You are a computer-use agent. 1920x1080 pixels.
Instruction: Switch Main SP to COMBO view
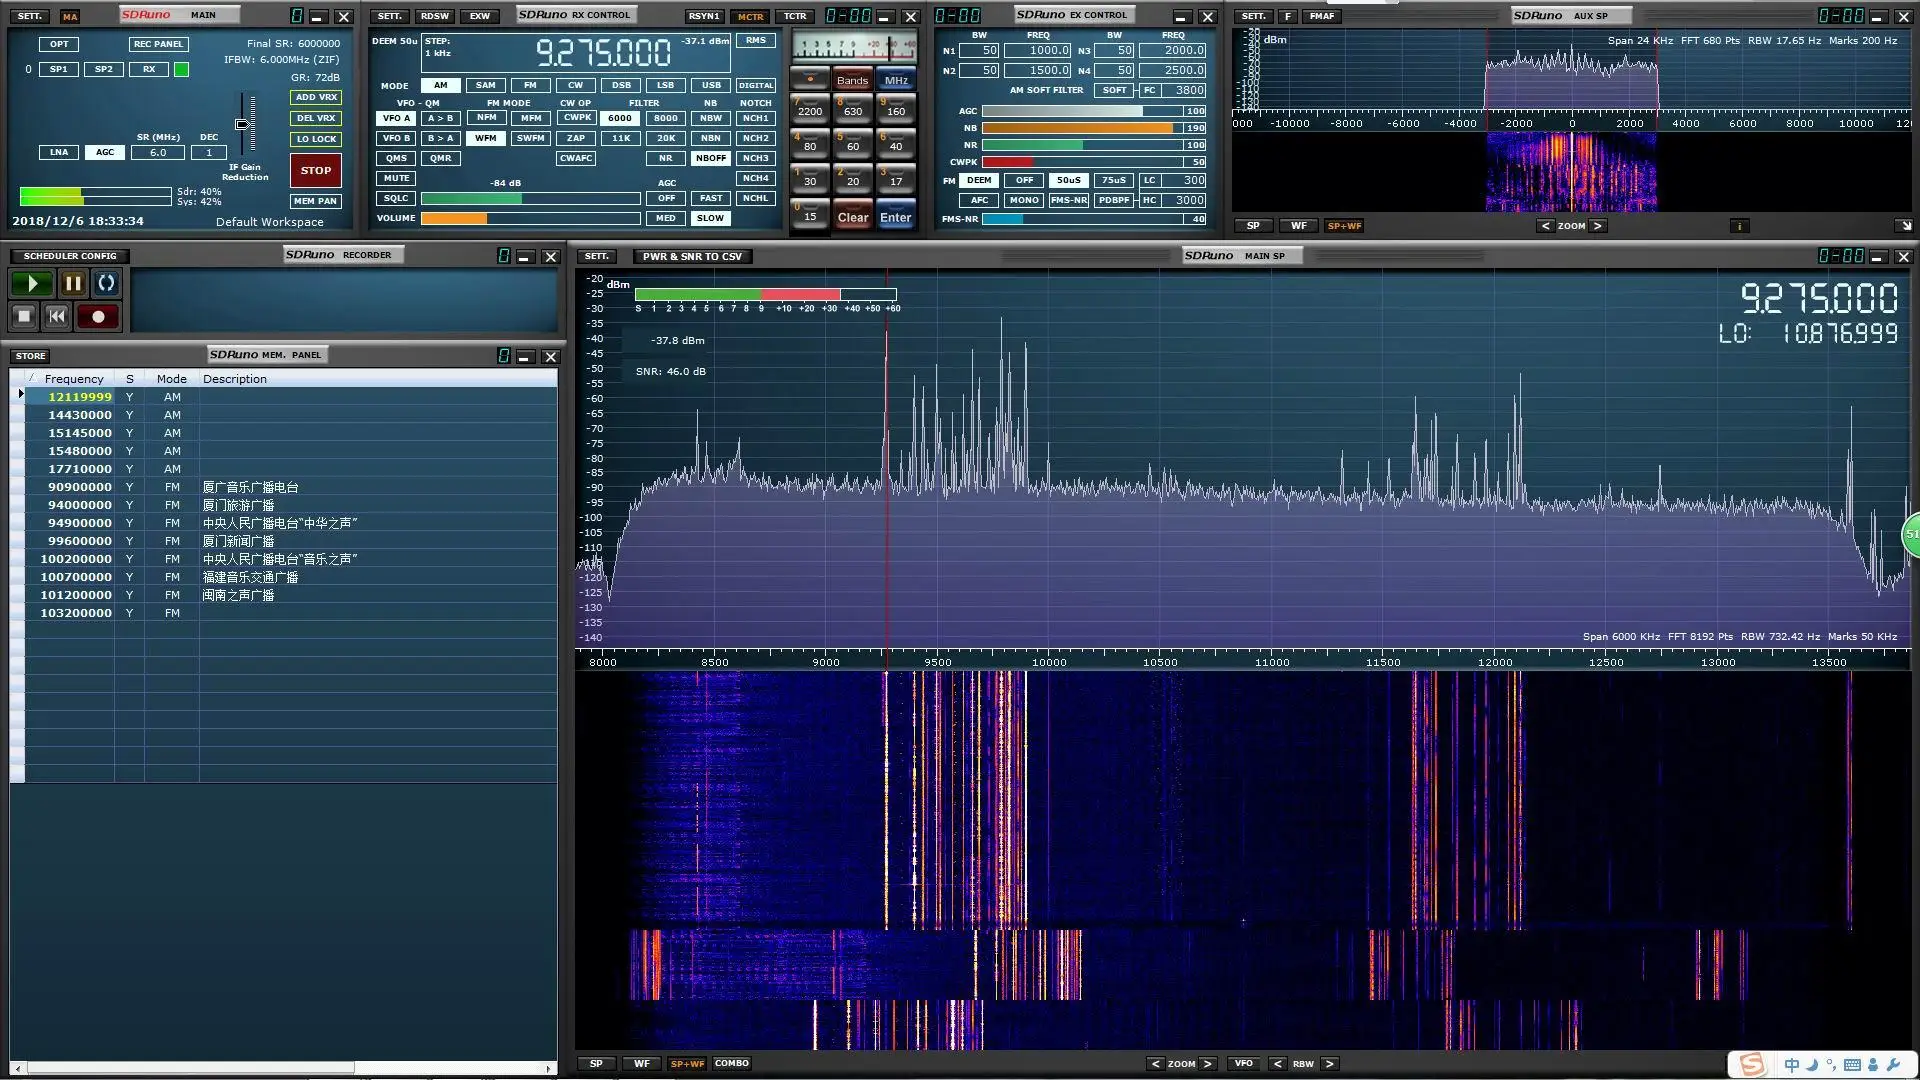pos(731,1064)
